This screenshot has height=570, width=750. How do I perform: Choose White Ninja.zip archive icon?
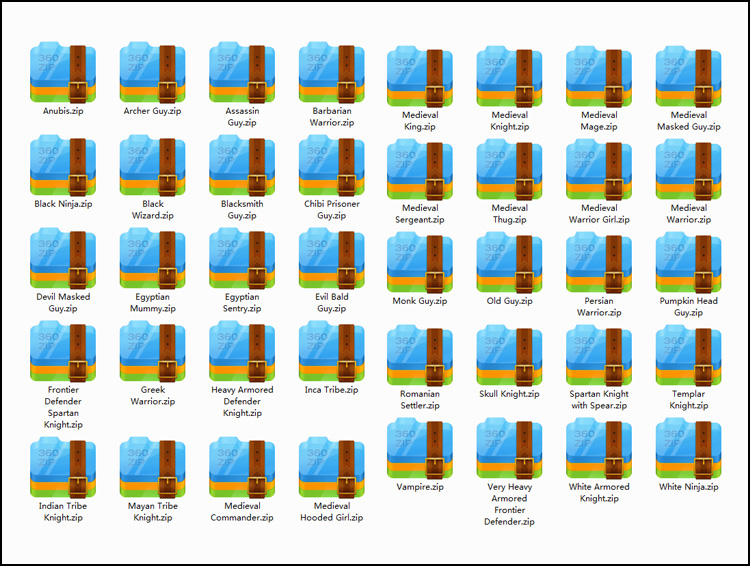[x=689, y=449]
